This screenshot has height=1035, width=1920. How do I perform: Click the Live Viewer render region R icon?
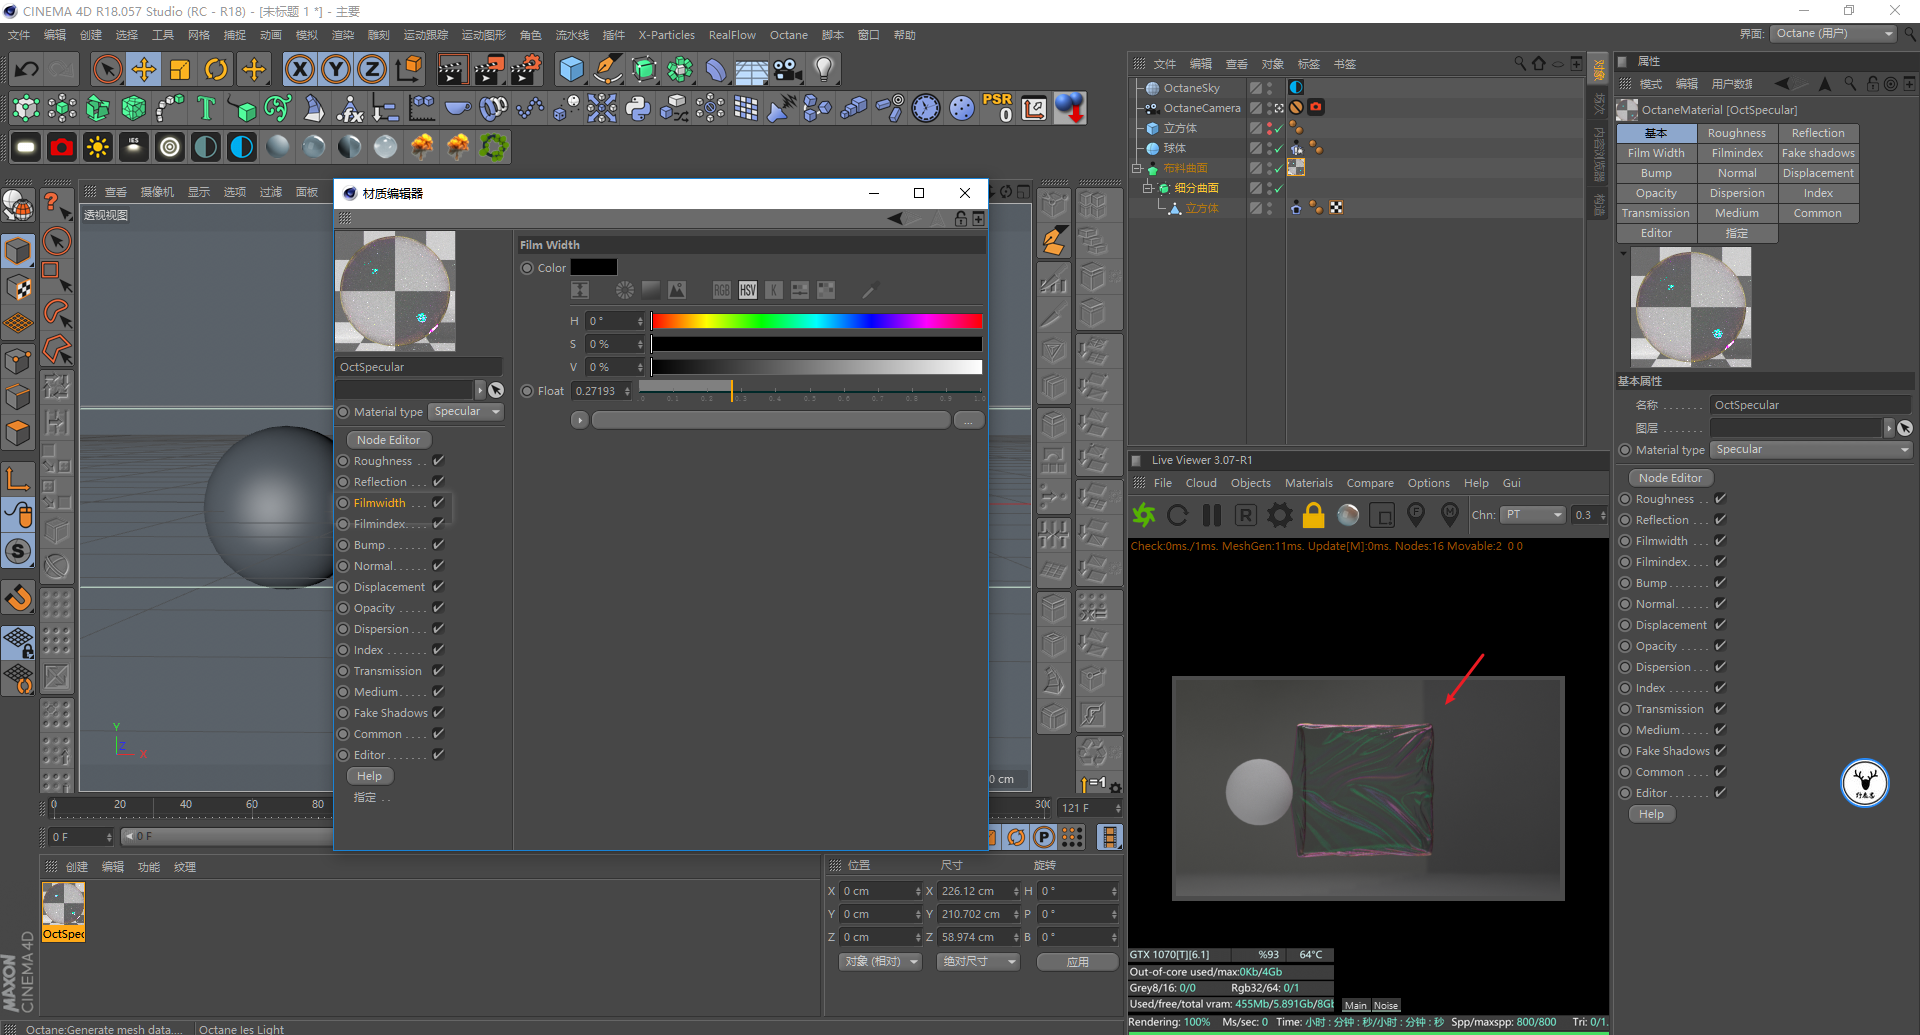coord(1246,514)
